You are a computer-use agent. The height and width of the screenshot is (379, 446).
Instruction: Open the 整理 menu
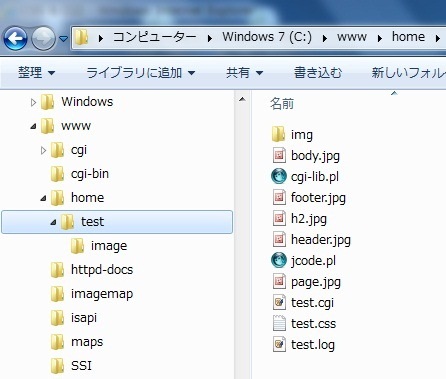[x=36, y=72]
